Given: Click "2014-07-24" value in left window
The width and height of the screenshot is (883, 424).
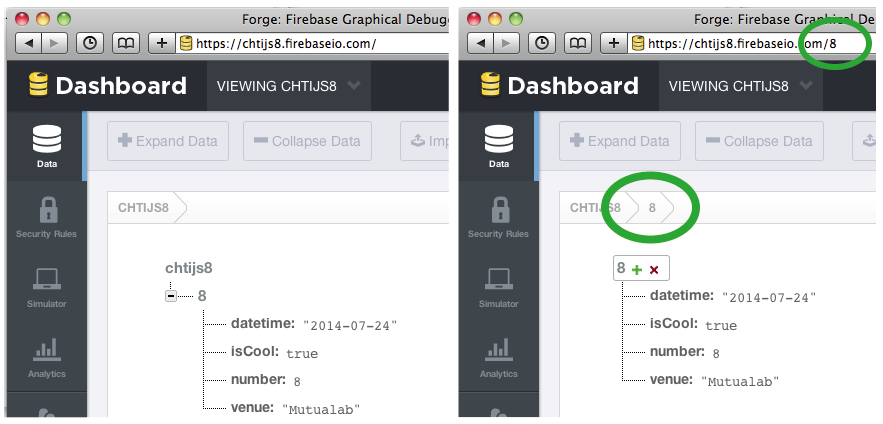Looking at the screenshot, I should (x=350, y=325).
